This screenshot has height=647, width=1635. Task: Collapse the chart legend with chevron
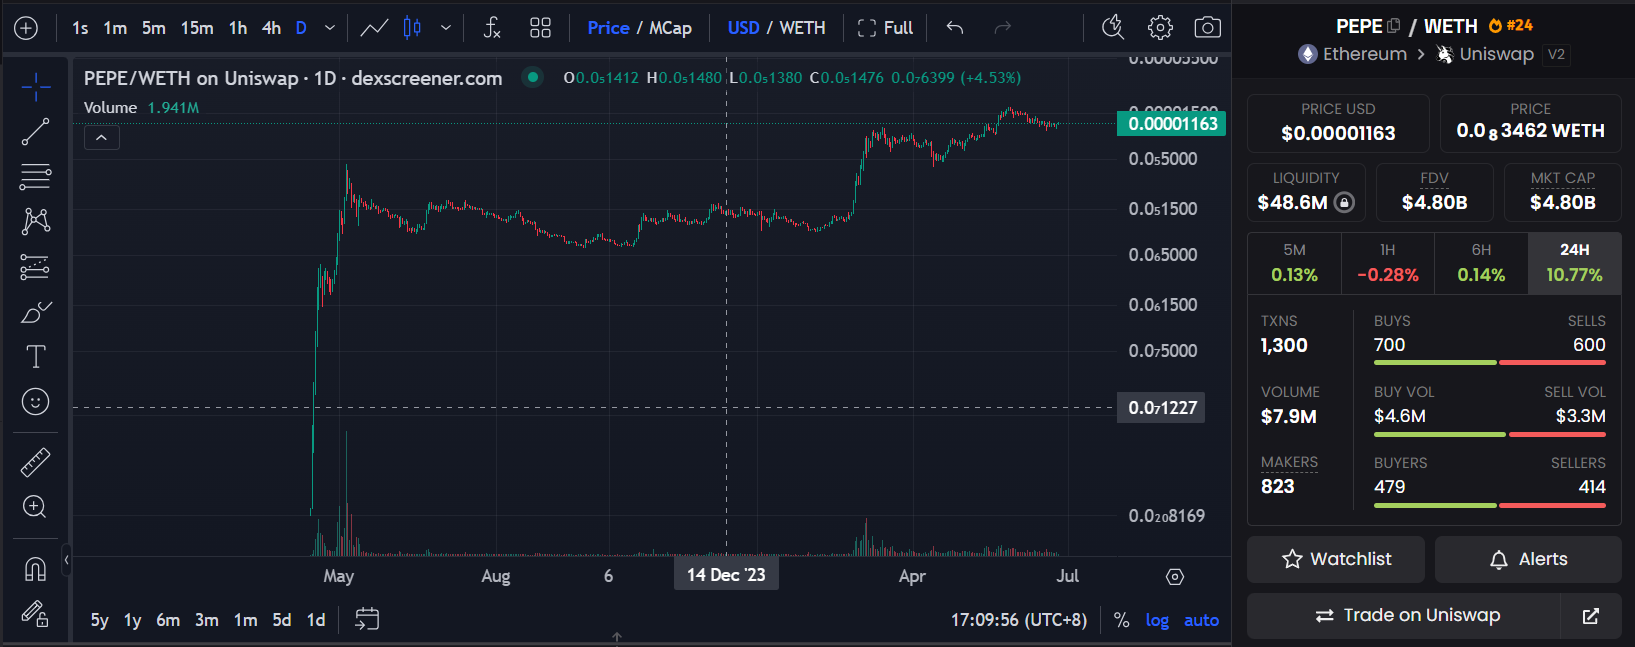[x=102, y=138]
